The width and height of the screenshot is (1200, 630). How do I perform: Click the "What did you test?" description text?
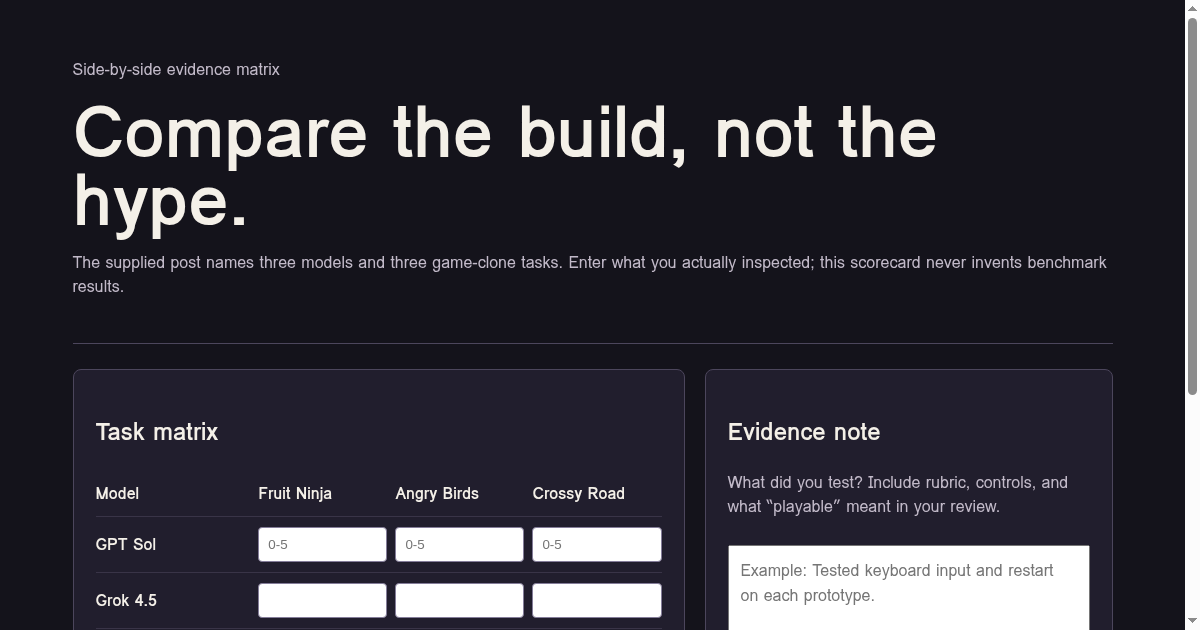coord(898,494)
